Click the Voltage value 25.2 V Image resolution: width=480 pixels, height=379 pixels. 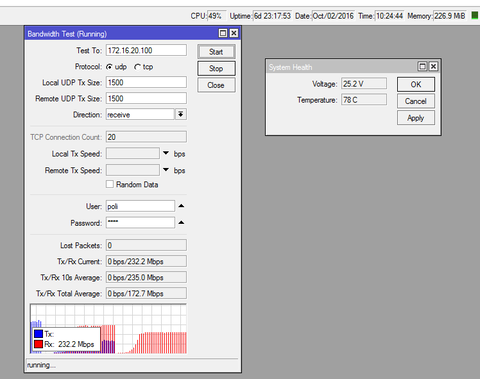[x=364, y=84]
